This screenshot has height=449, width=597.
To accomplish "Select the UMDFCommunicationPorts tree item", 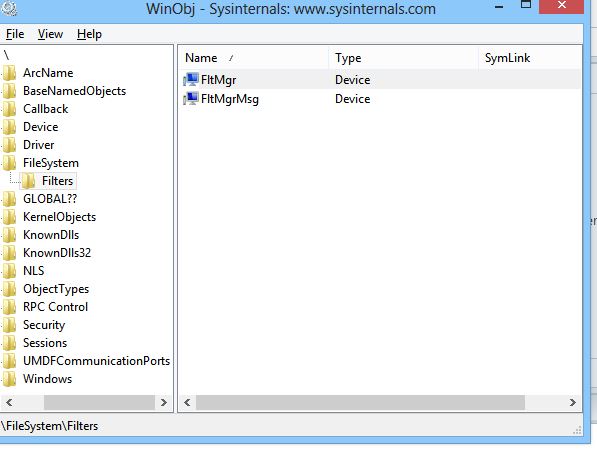I will [96, 361].
